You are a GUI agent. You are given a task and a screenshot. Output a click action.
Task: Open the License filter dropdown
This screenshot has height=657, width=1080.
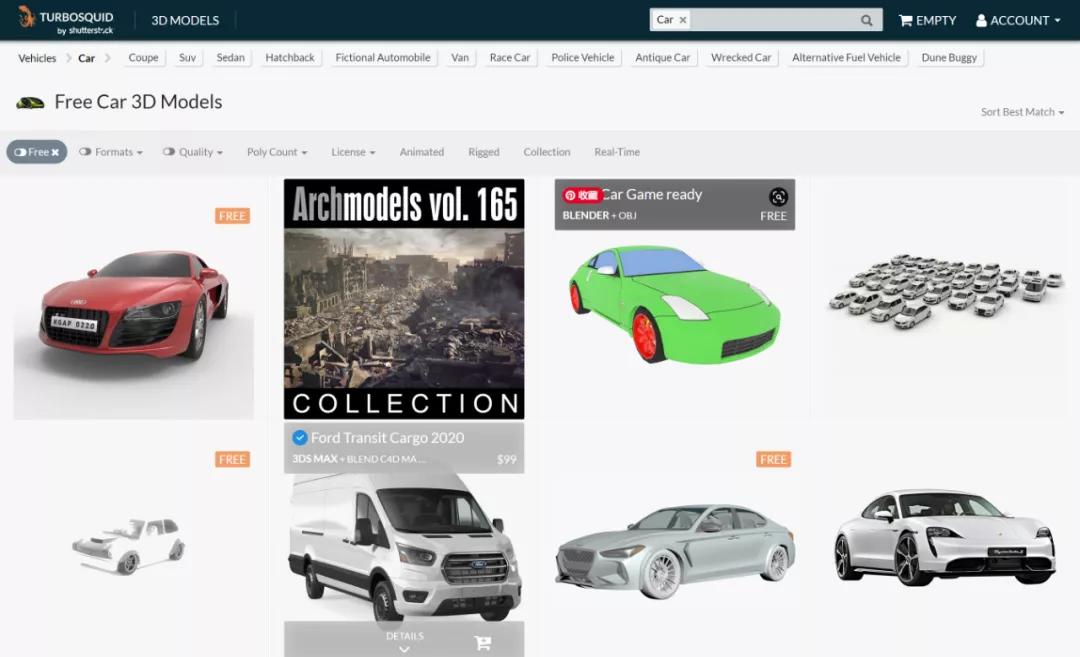coord(353,152)
